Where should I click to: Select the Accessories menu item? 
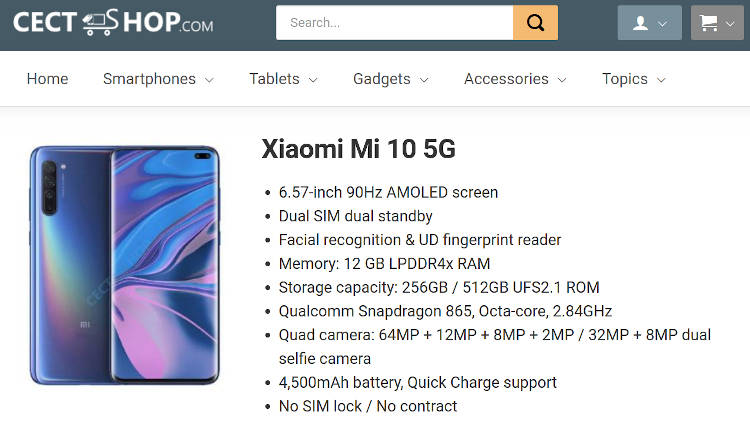point(506,78)
